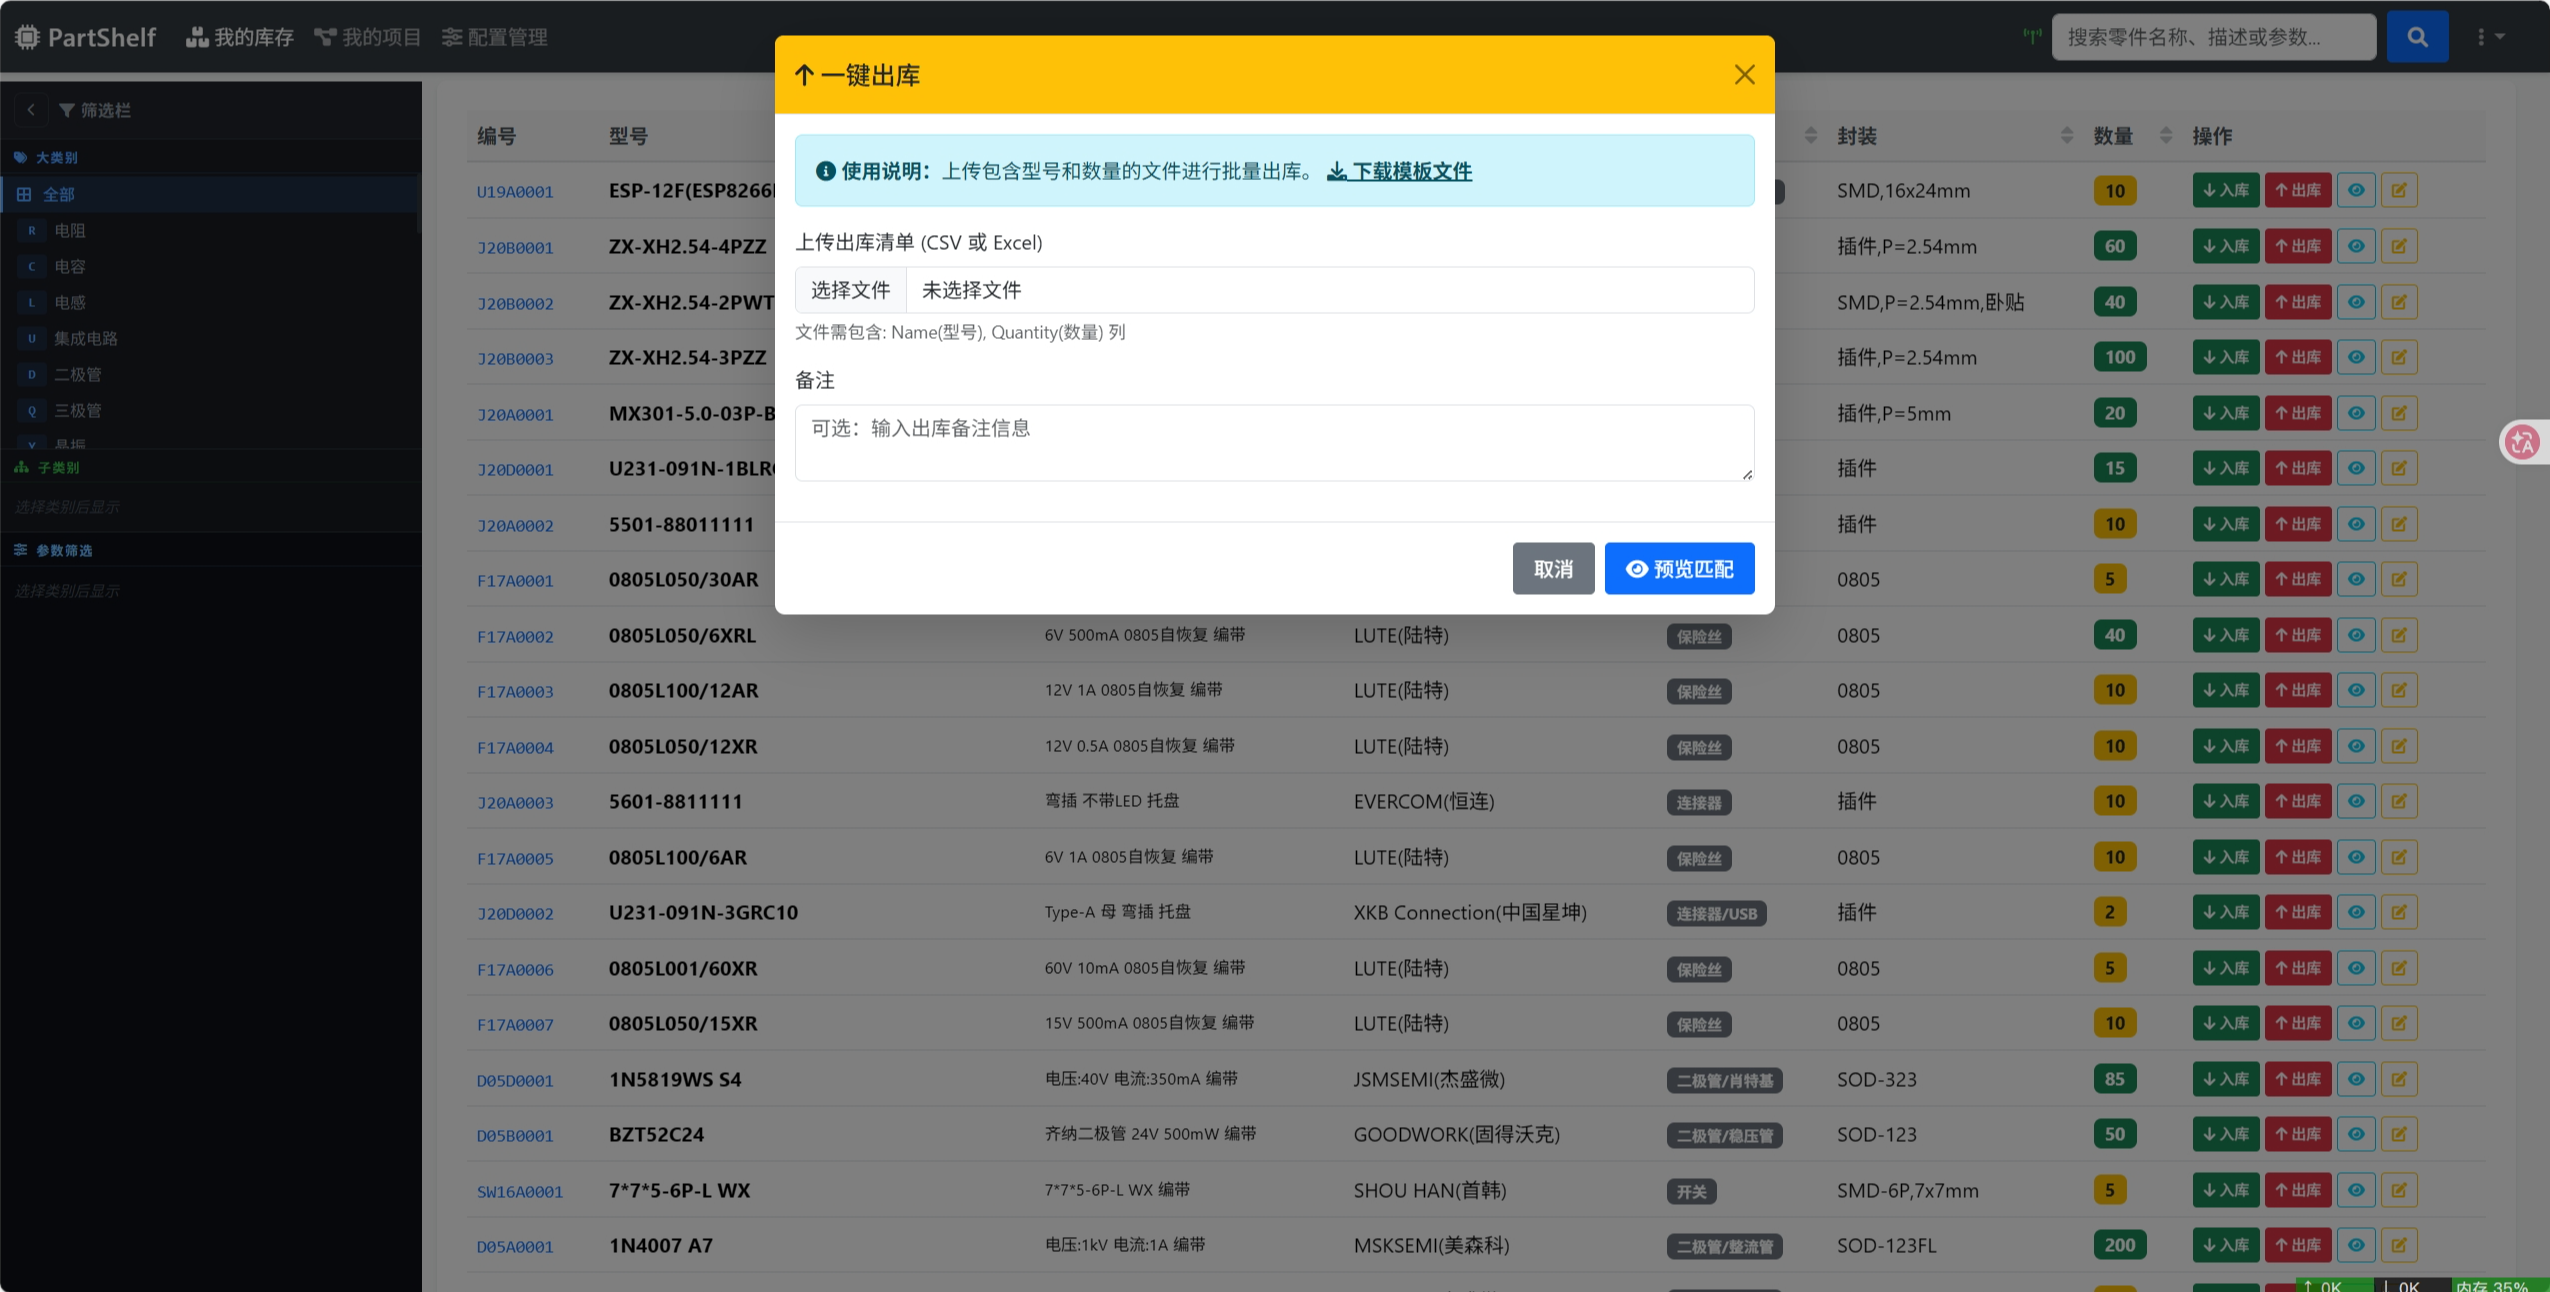Open the three-dot options dropdown in navbar
Viewport: 2550px width, 1292px height.
[2489, 37]
